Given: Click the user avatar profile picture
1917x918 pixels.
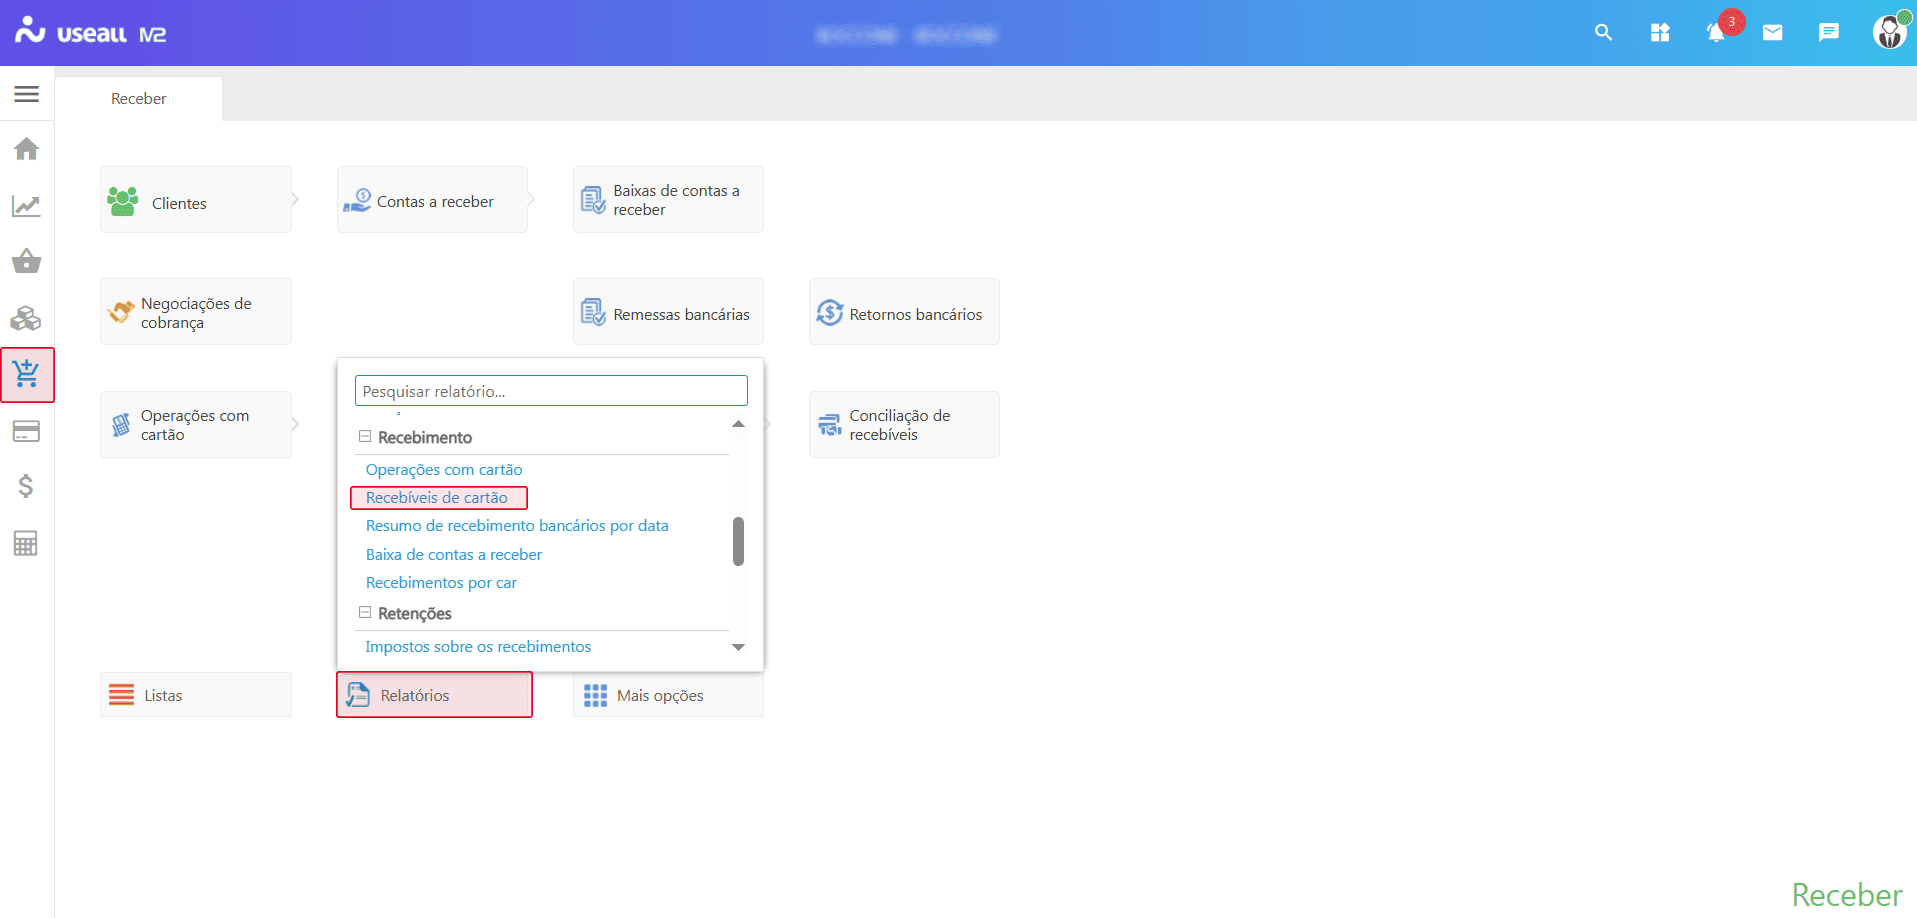Looking at the screenshot, I should coord(1888,32).
